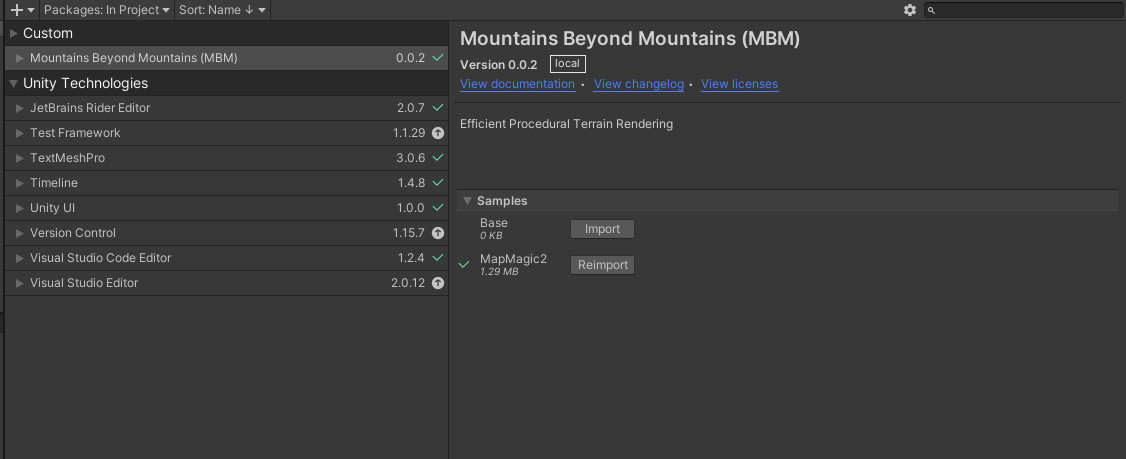Open the Package Manager settings gear
The width and height of the screenshot is (1126, 459).
click(910, 10)
